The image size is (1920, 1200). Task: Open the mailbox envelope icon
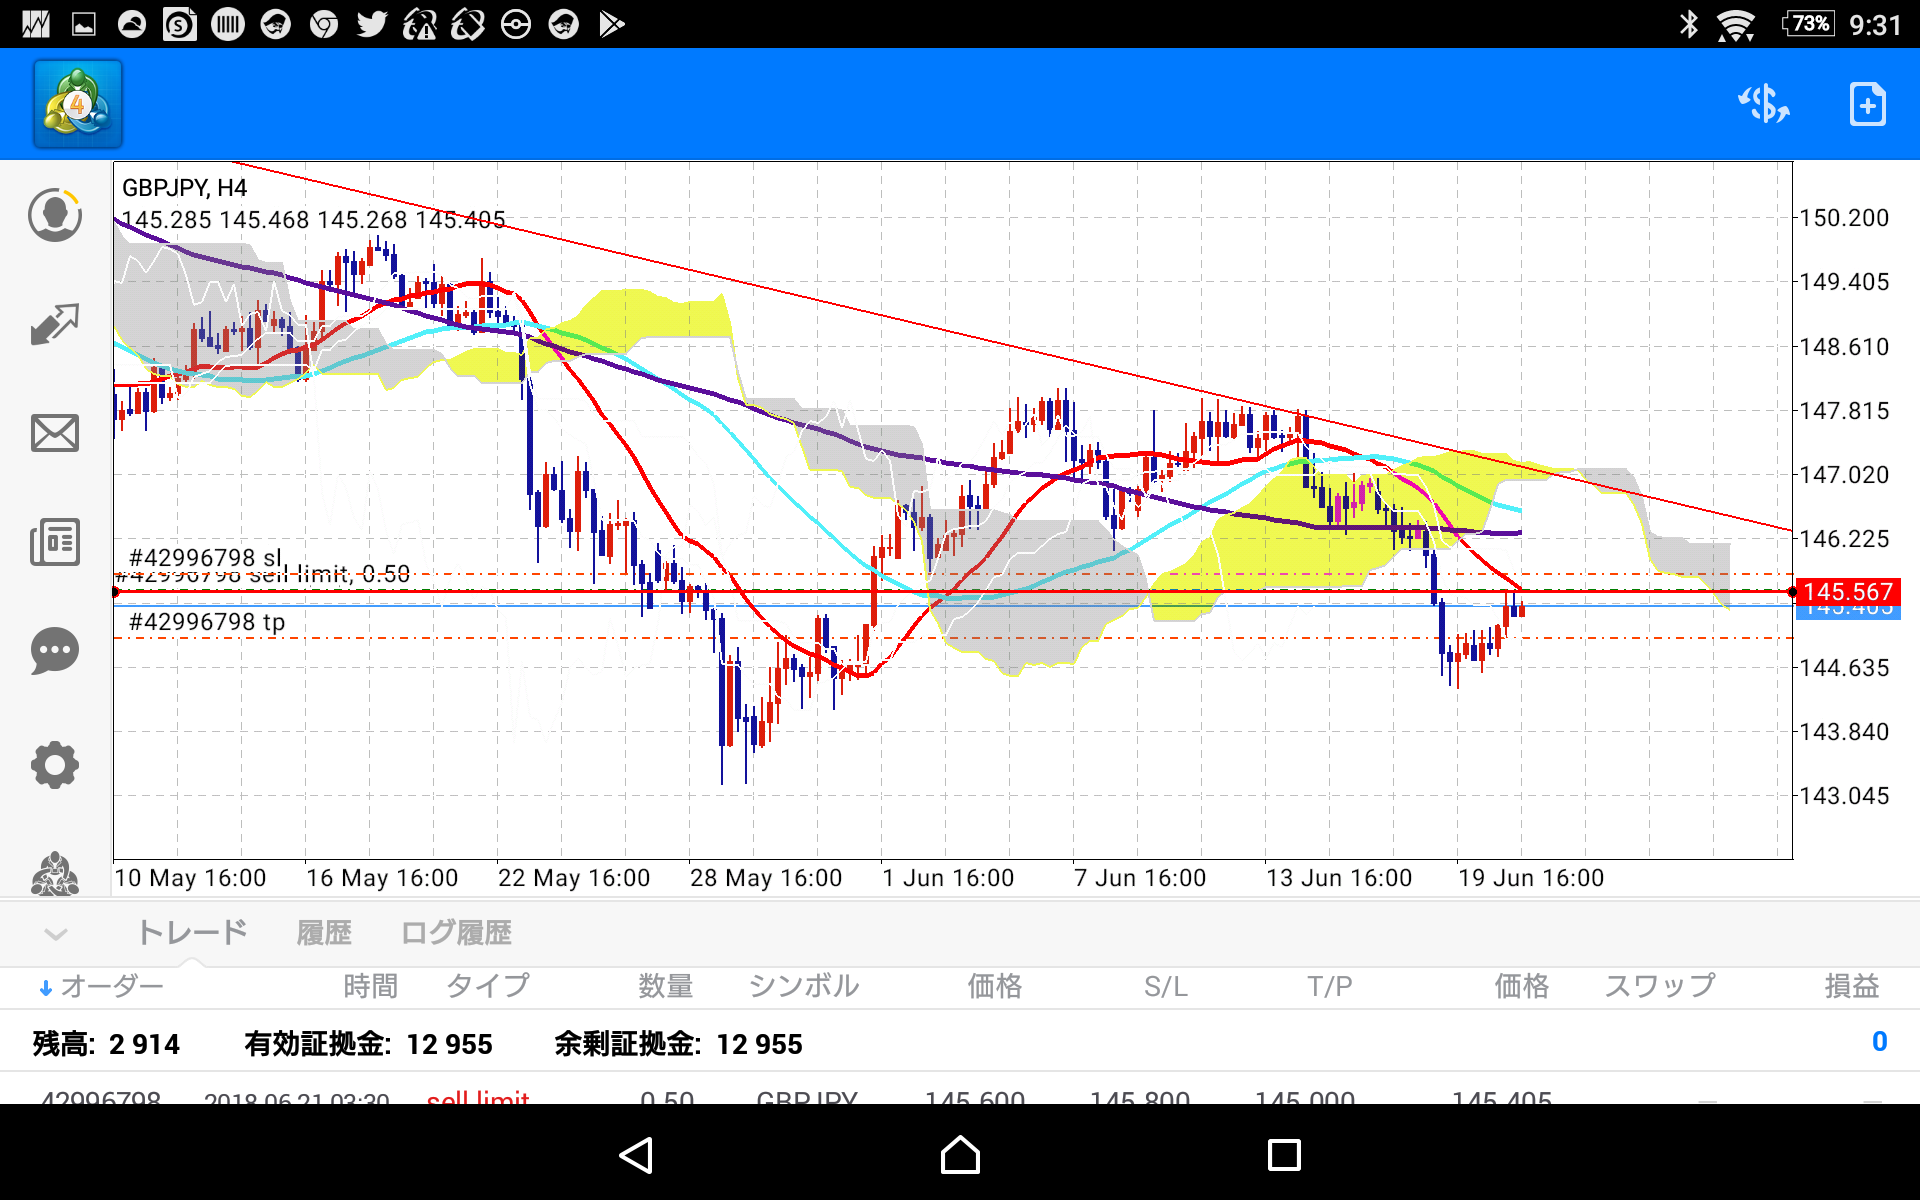click(x=55, y=433)
